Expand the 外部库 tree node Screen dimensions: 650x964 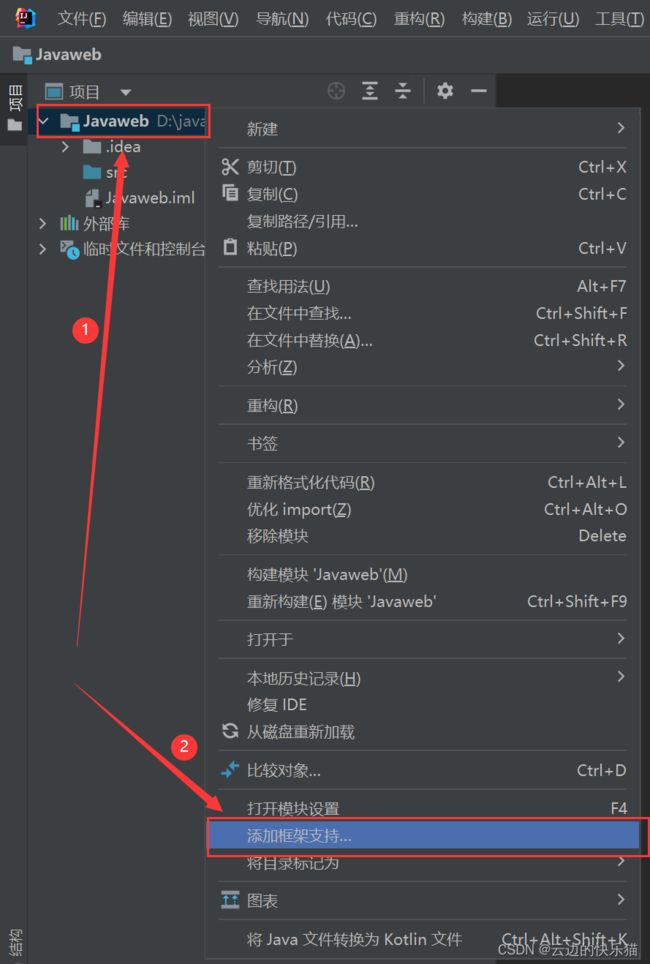(x=42, y=223)
